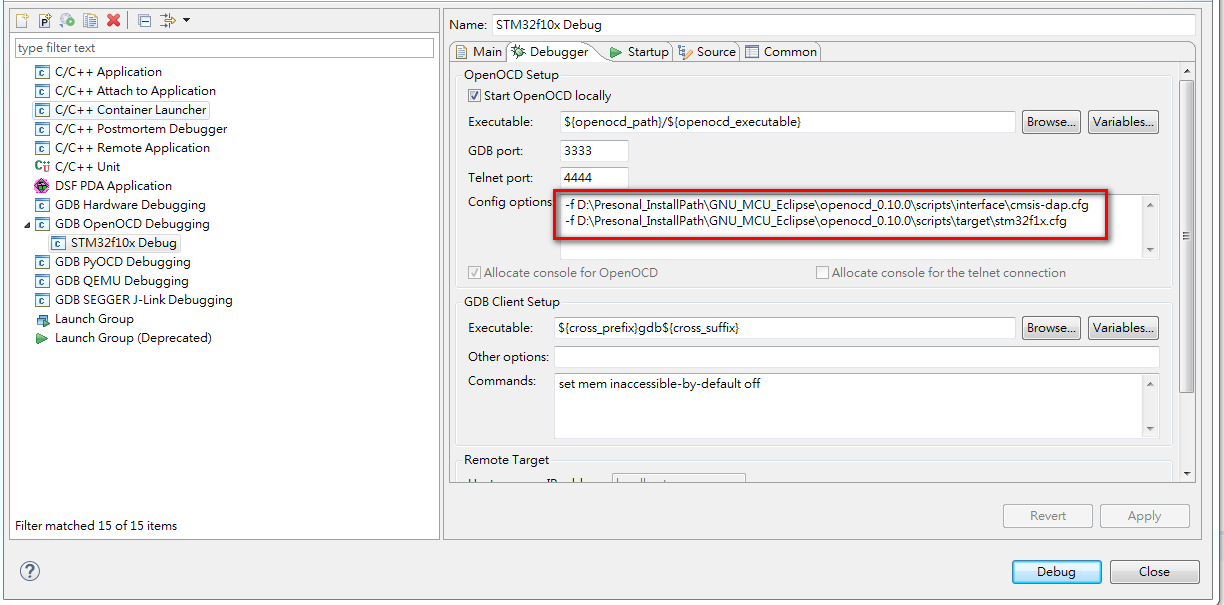Open the help question mark icon
1224x605 pixels.
[30, 572]
